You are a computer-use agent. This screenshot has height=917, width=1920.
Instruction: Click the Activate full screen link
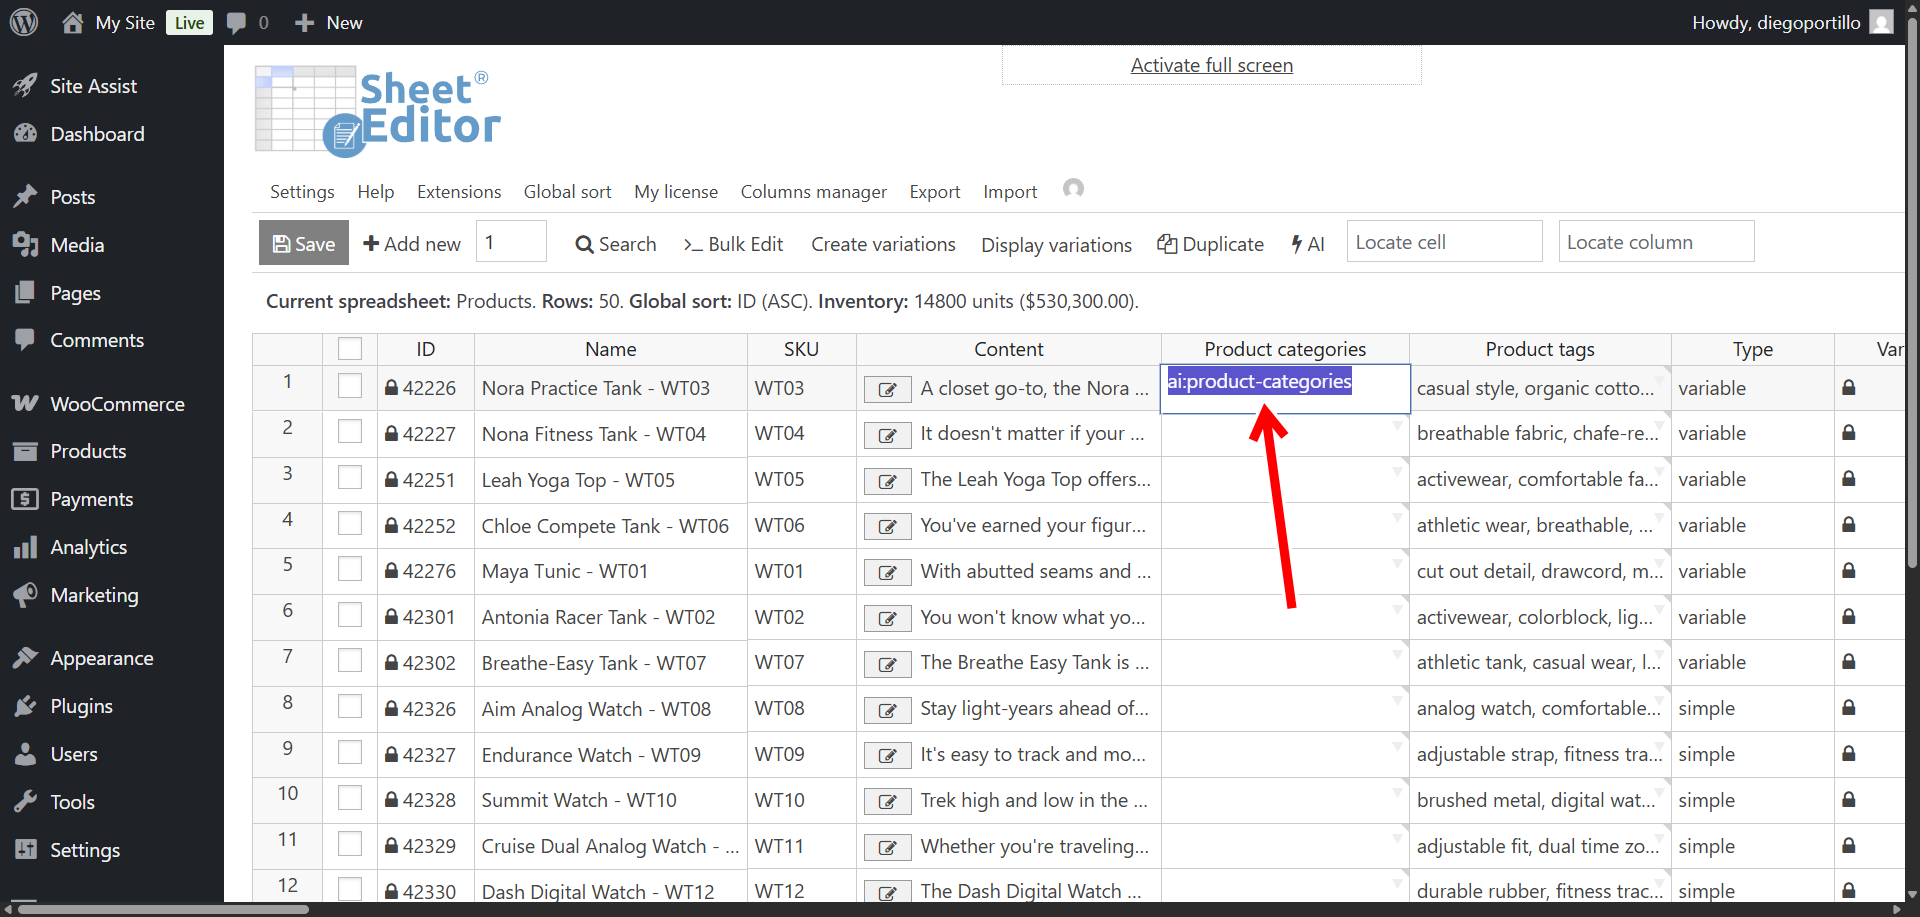(x=1211, y=66)
